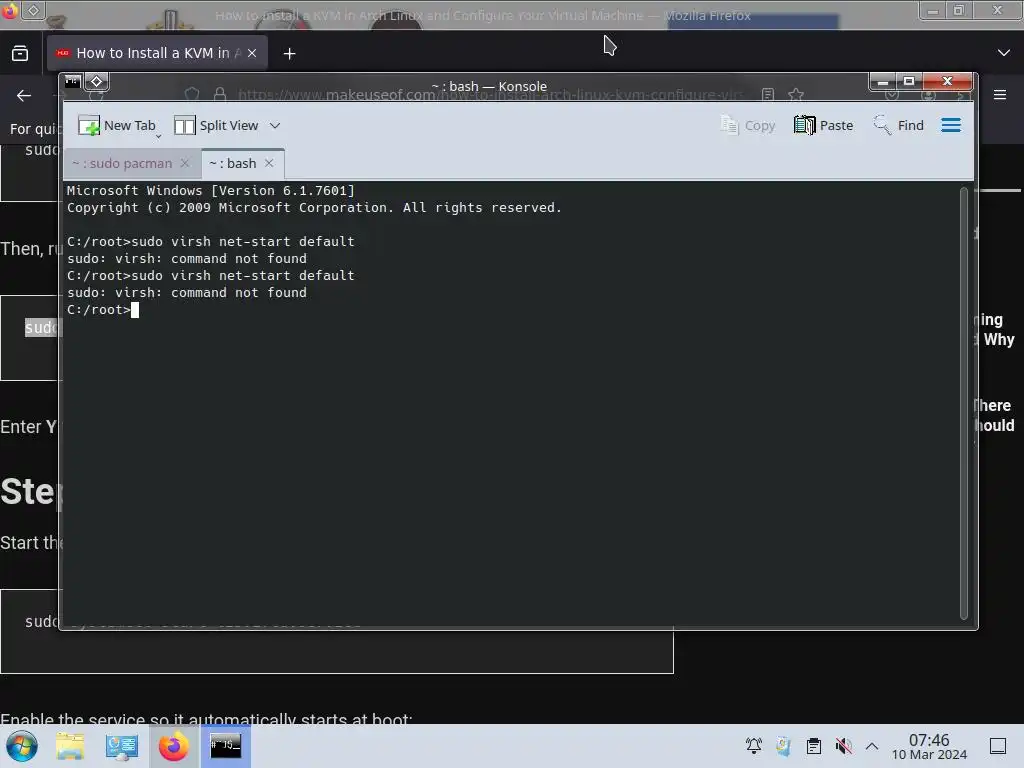Click 'Microsoft Windows [Version 6.1.7601]' text
The height and width of the screenshot is (768, 1024).
pyautogui.click(x=210, y=191)
